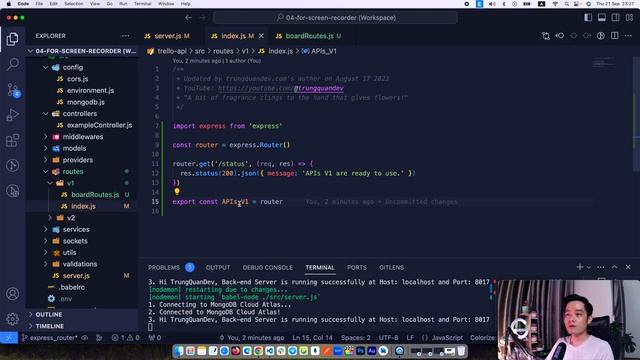Click the workspace search command center

(335, 18)
